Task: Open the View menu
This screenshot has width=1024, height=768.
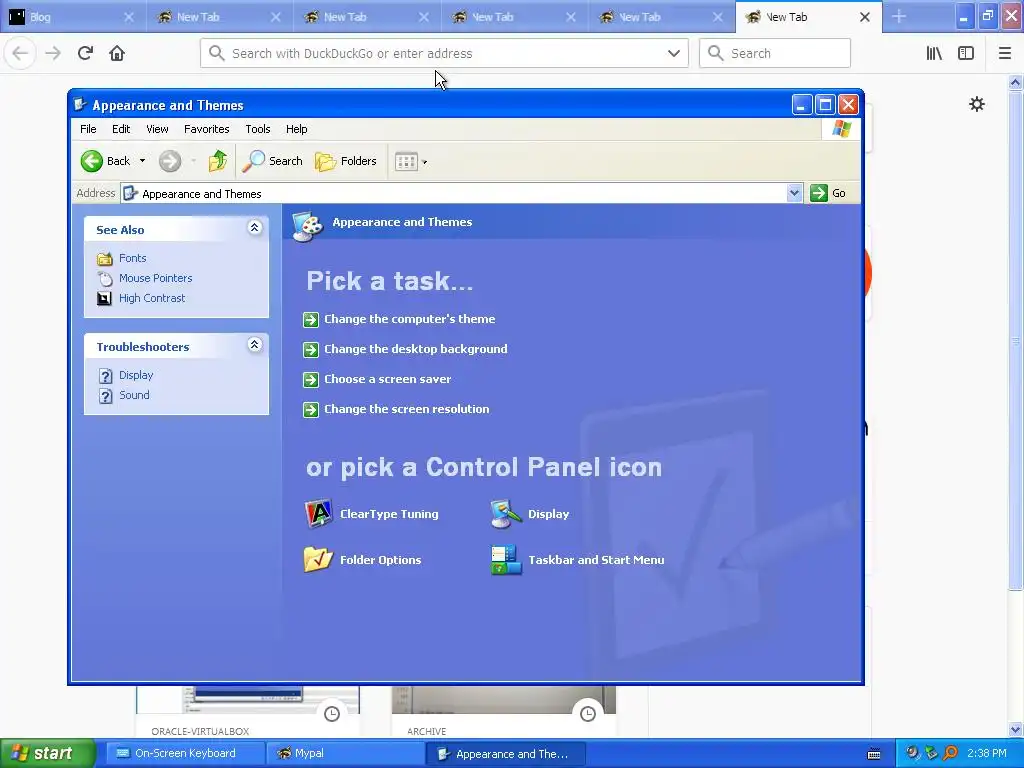Action: point(157,129)
